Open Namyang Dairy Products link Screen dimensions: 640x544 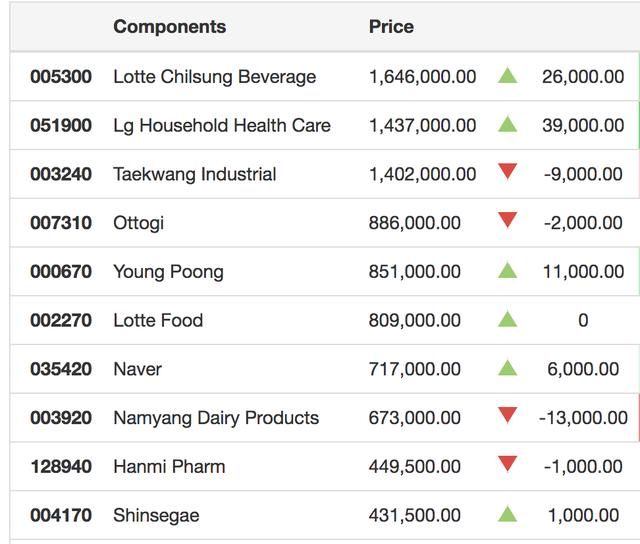(x=216, y=418)
